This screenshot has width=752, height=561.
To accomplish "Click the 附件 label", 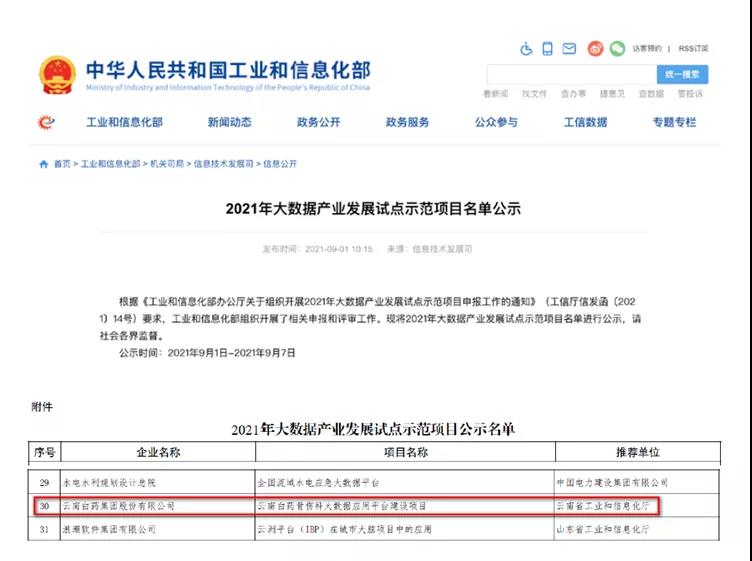I will click(42, 407).
